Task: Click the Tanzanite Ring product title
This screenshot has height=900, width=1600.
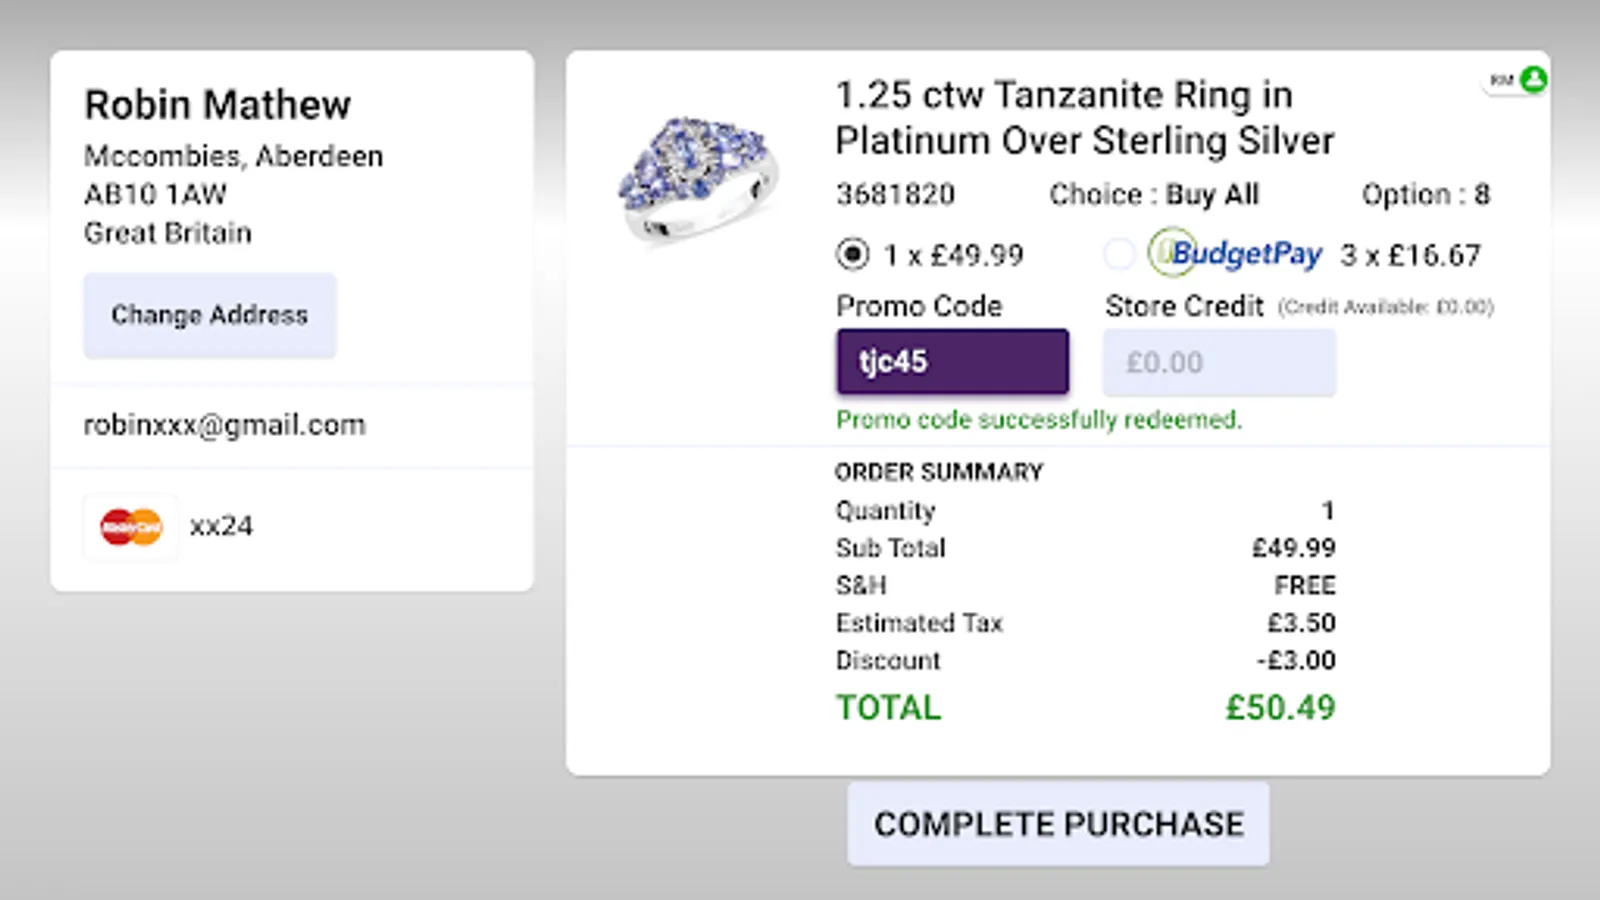Action: pyautogui.click(x=1084, y=118)
